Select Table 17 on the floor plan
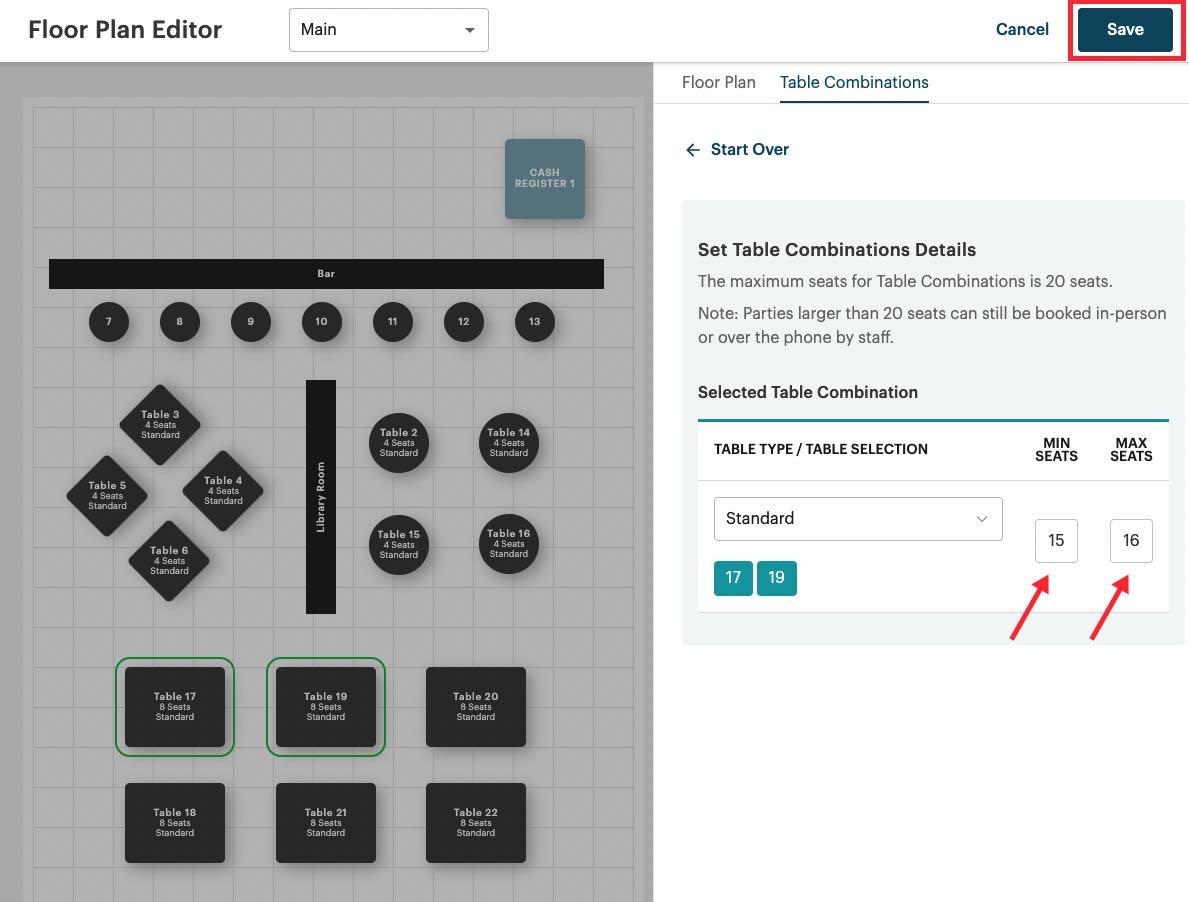 point(174,707)
